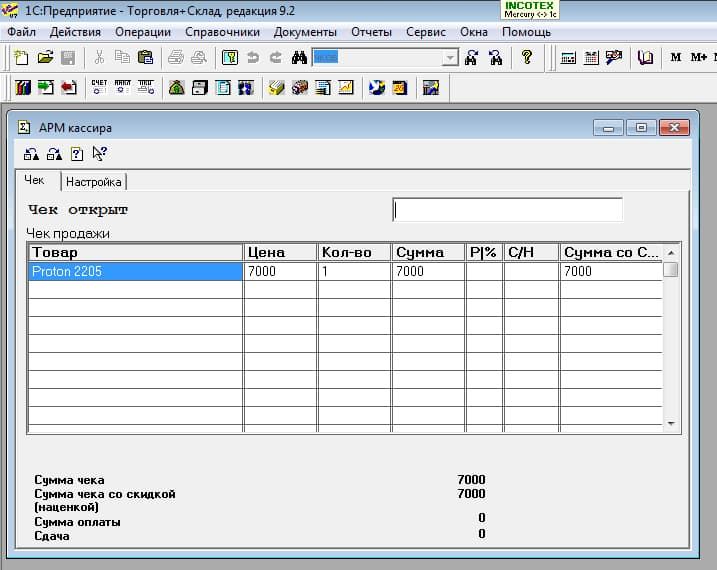
Task: Click the СЧЕТ invoice toolbar icon
Action: click(99, 87)
